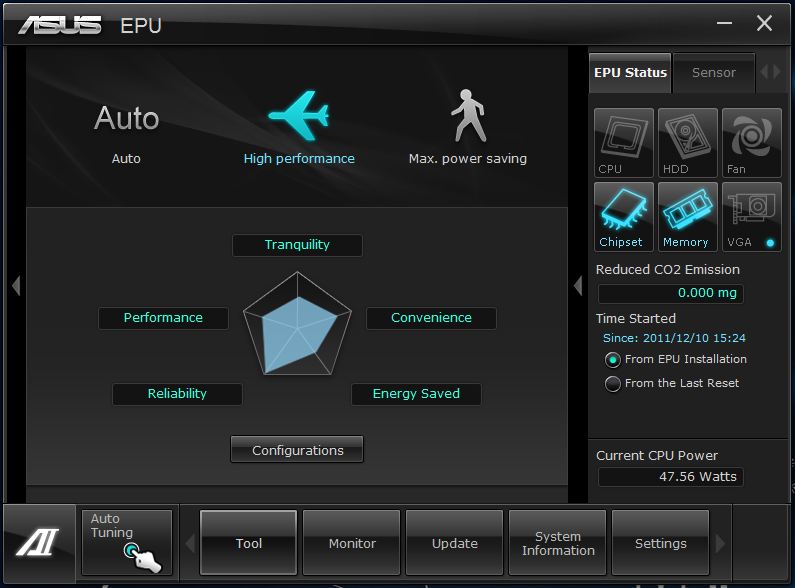Click the CPU status icon
795x588 pixels.
point(624,142)
